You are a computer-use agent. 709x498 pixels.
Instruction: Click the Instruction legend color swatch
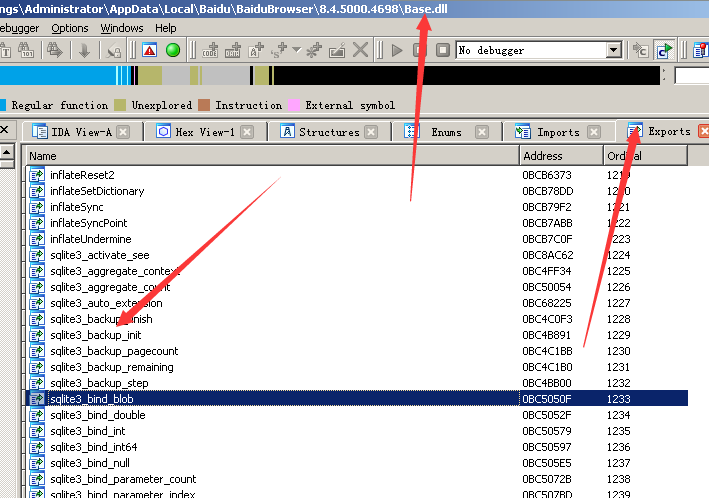pos(204,105)
